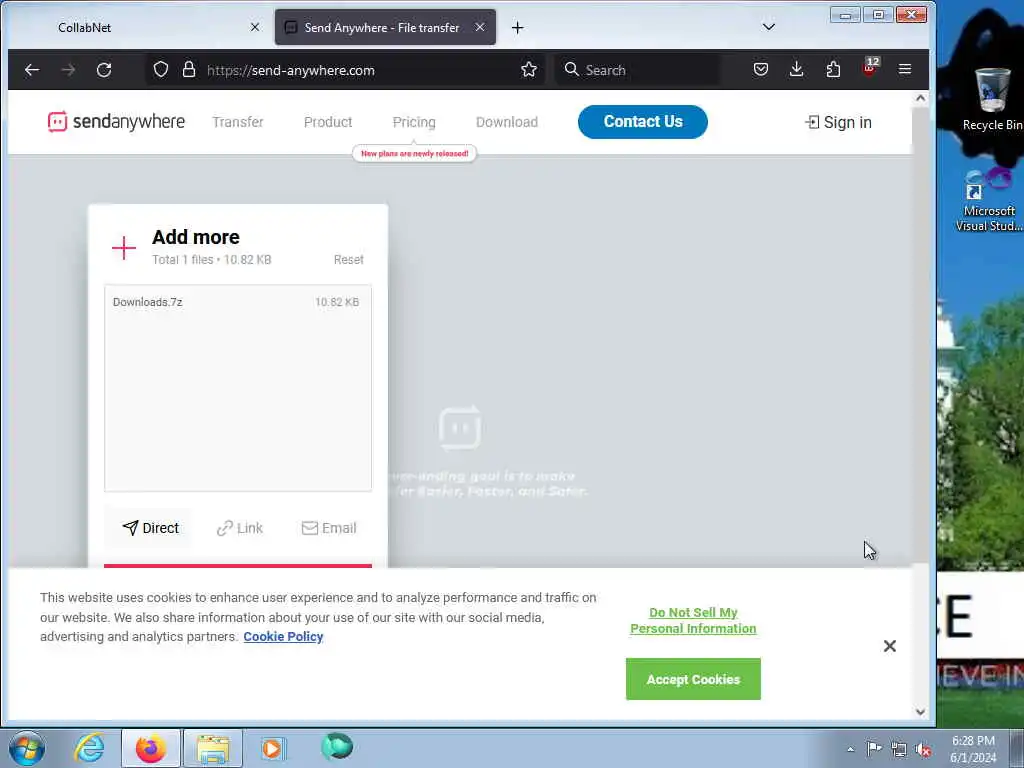Choose the Direct transfer option
This screenshot has width=1024, height=768.
pos(150,528)
